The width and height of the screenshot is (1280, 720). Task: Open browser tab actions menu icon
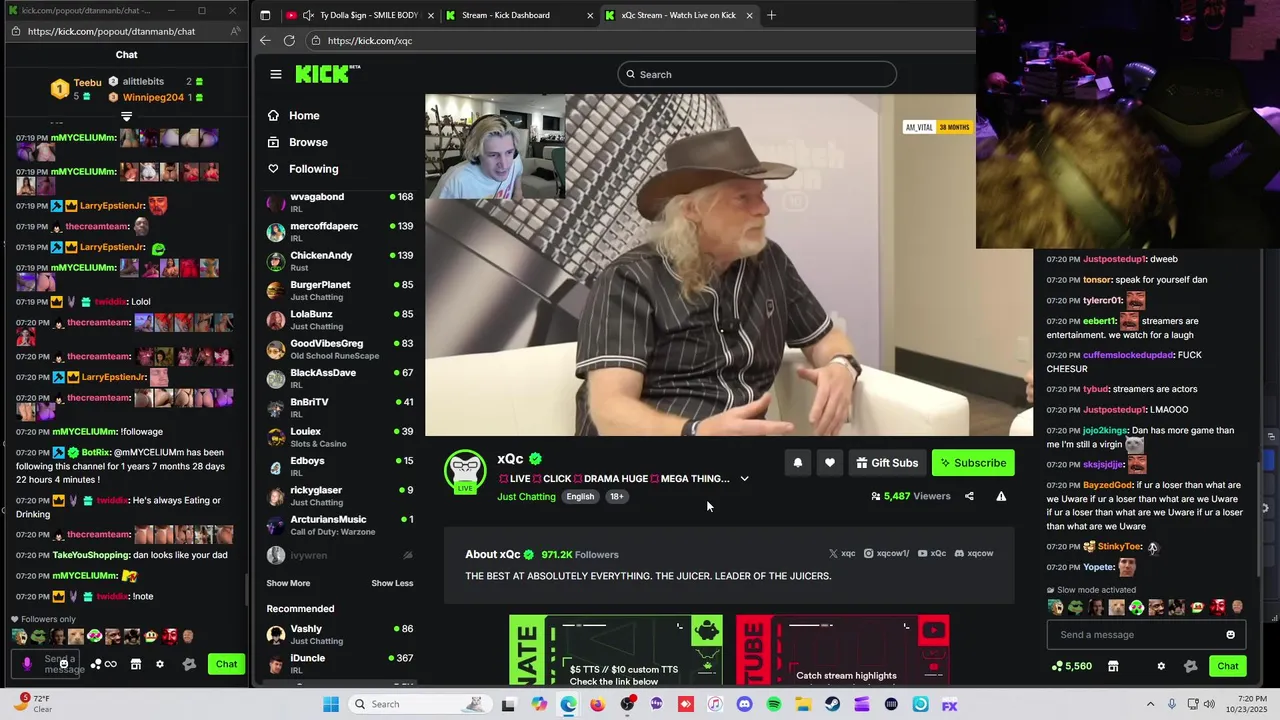[265, 15]
